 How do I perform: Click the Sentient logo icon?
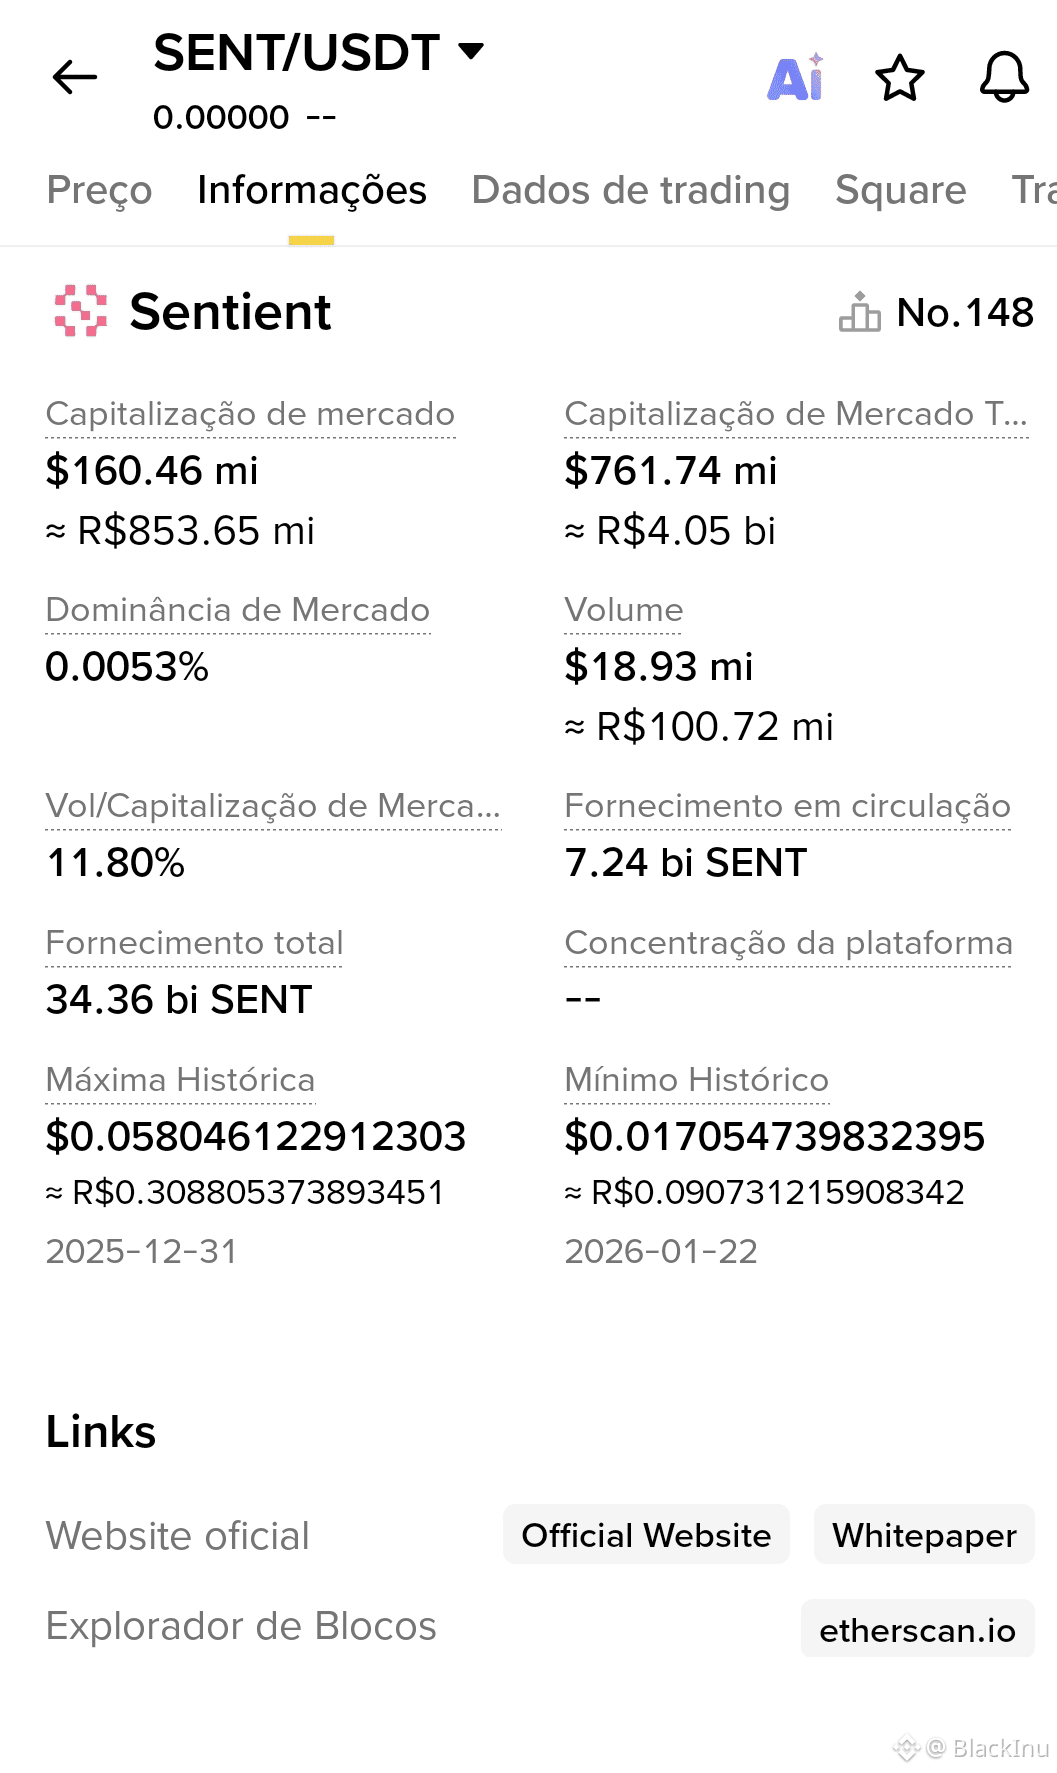tap(81, 311)
